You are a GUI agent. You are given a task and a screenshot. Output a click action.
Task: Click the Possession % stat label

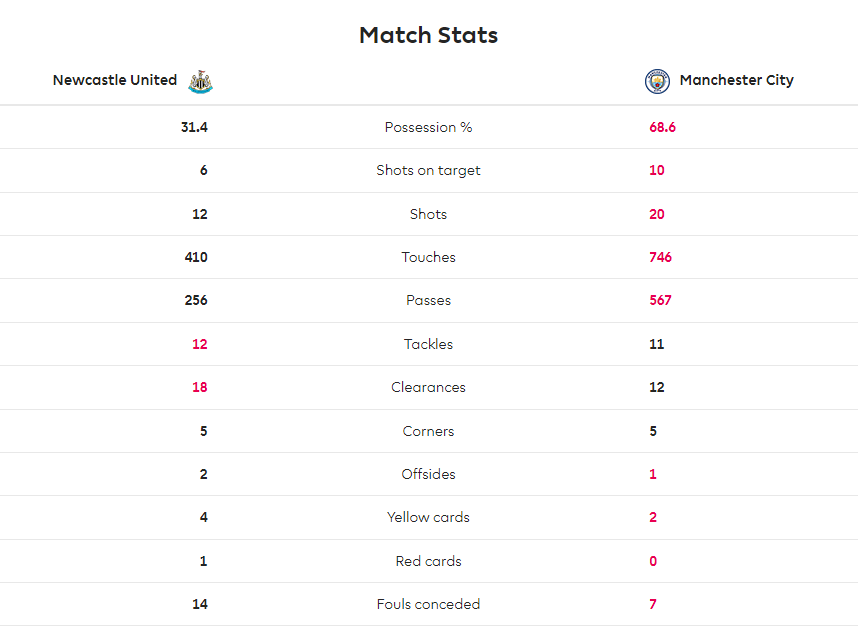tap(428, 127)
